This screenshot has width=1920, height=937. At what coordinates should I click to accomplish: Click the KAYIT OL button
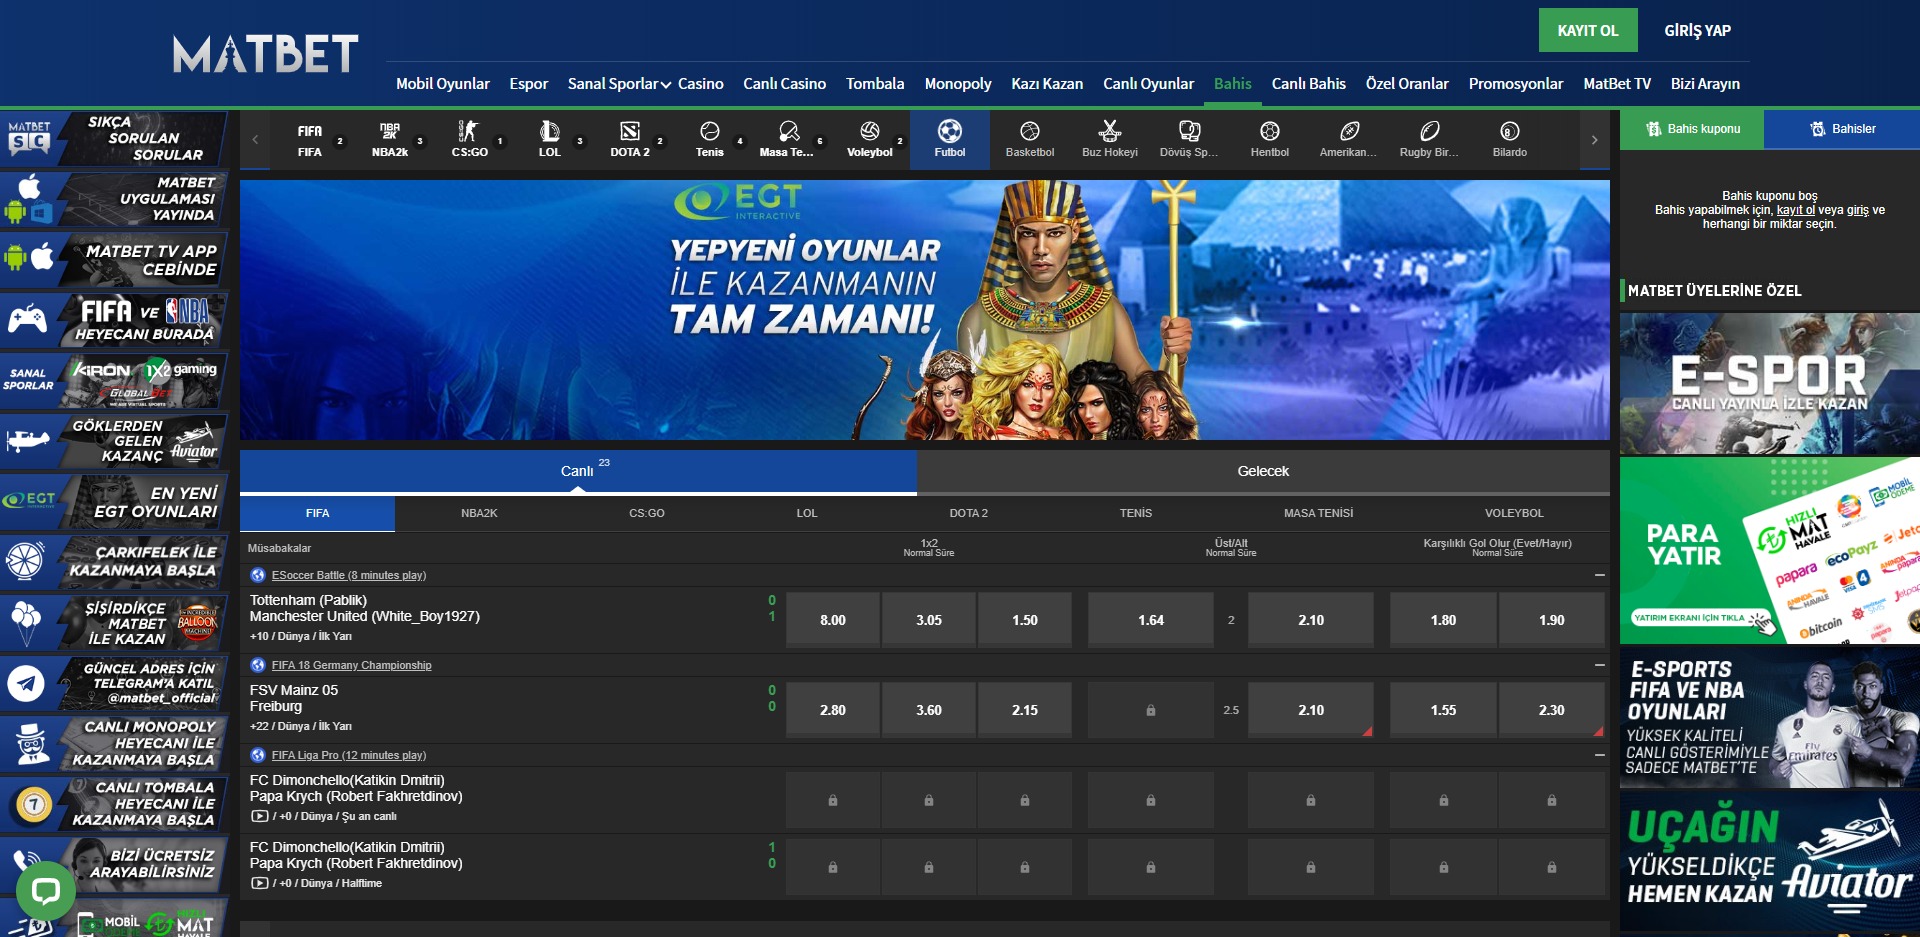(x=1587, y=30)
